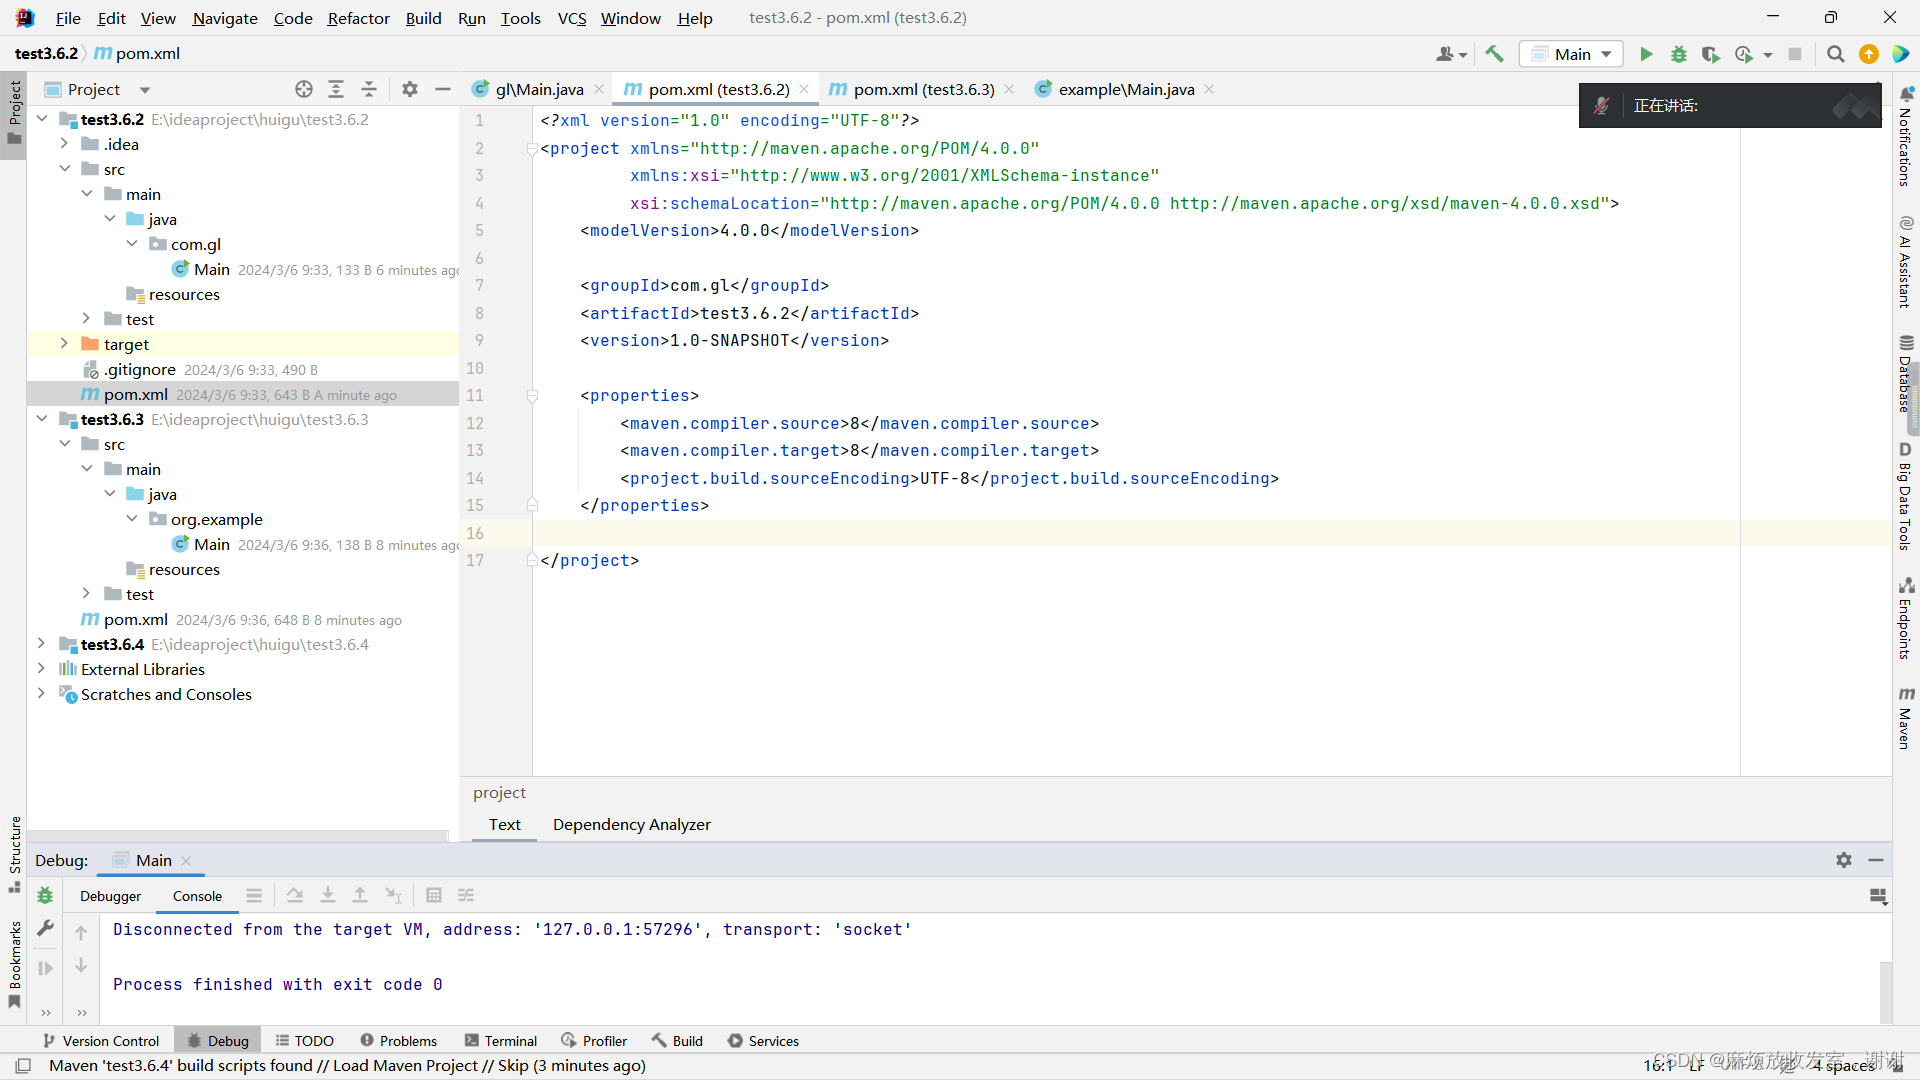Open the VCS menu in menu bar
This screenshot has height=1080, width=1920.
[572, 17]
